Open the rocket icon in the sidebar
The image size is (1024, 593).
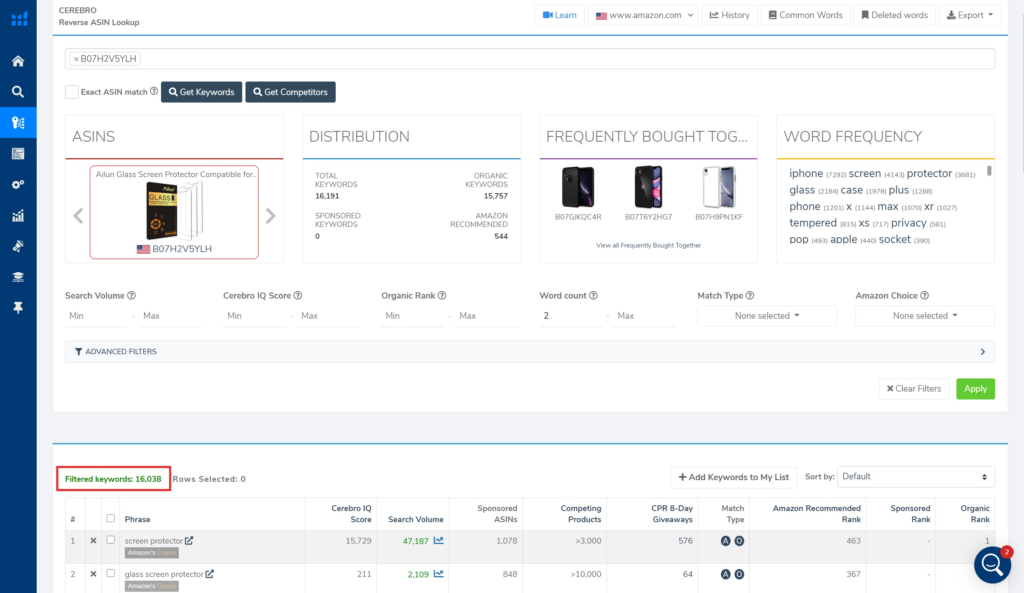[x=18, y=246]
